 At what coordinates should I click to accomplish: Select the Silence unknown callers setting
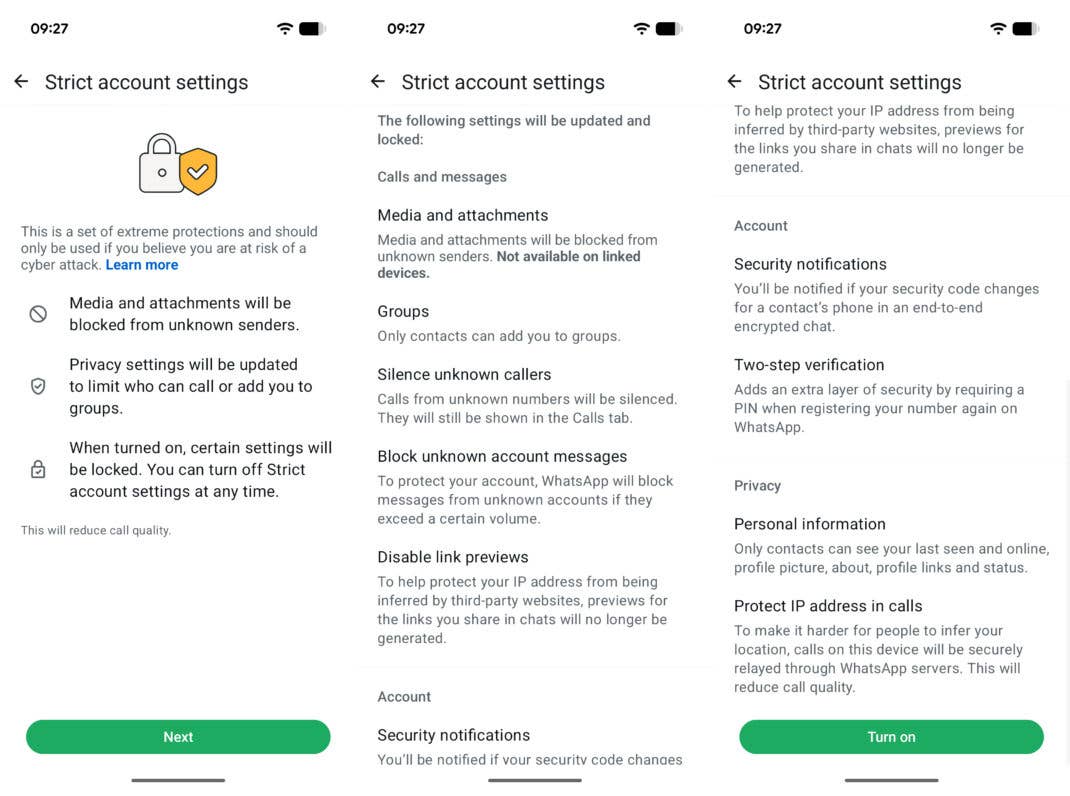[464, 374]
